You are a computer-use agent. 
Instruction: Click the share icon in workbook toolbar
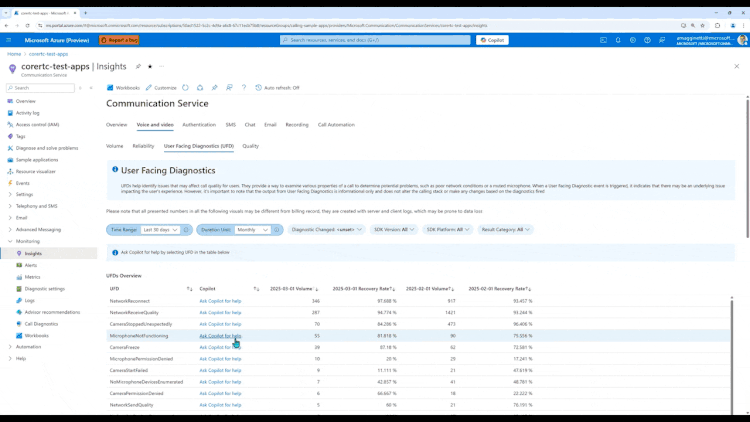[x=200, y=88]
